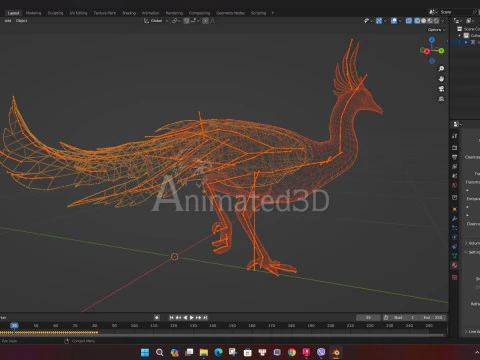The image size is (480, 360).
Task: Open the World properties tab
Action: (x=454, y=185)
